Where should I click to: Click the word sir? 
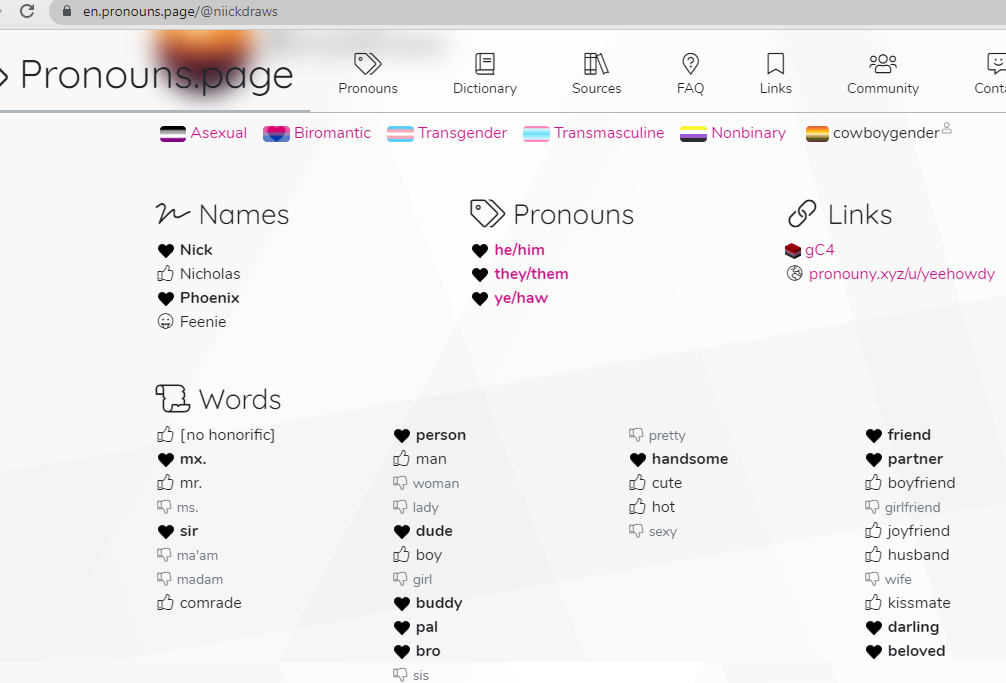tap(189, 531)
